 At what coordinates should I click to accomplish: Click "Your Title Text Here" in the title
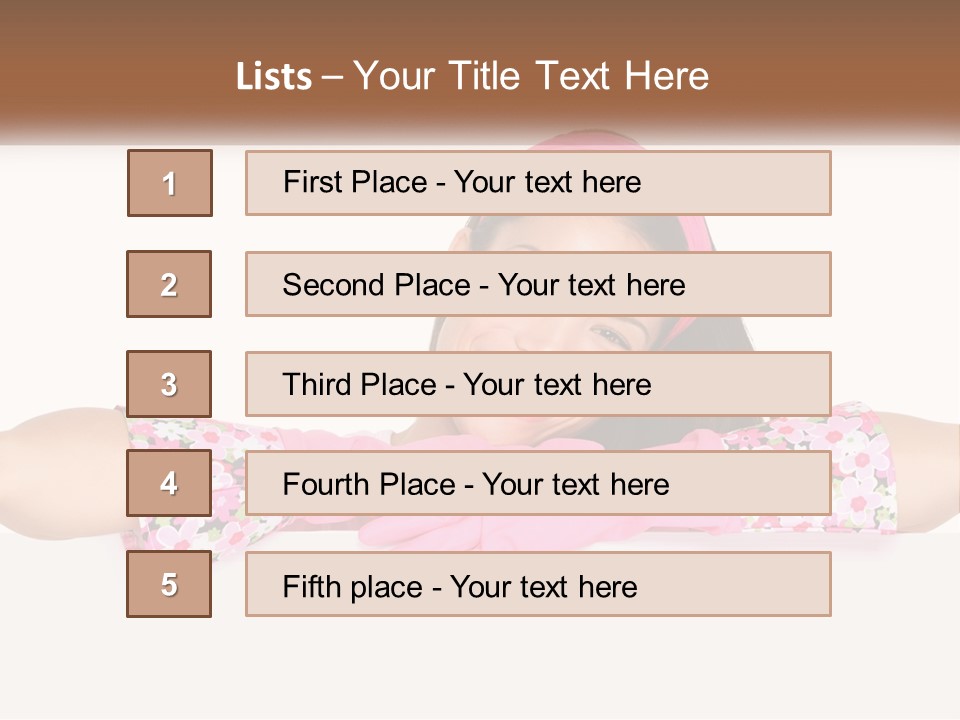[531, 76]
